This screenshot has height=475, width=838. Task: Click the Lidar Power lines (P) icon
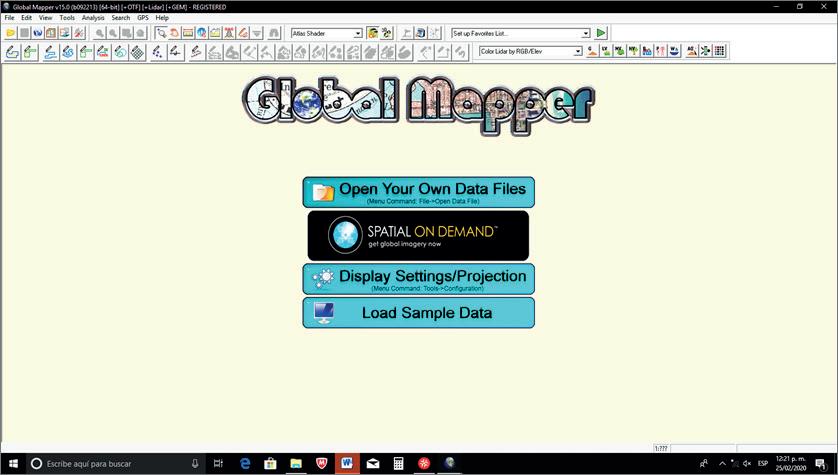(x=661, y=51)
